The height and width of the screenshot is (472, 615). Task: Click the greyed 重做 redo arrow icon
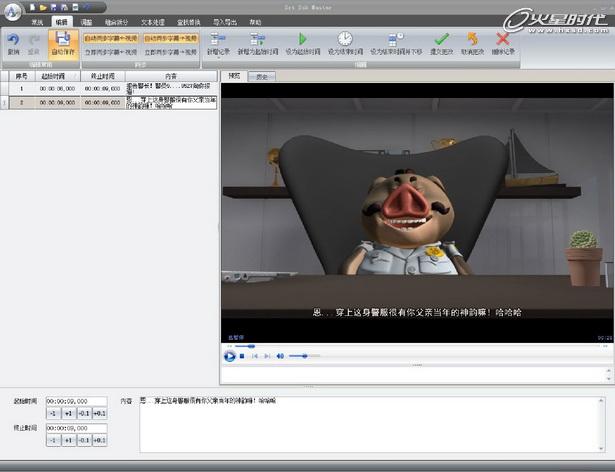pos(34,39)
